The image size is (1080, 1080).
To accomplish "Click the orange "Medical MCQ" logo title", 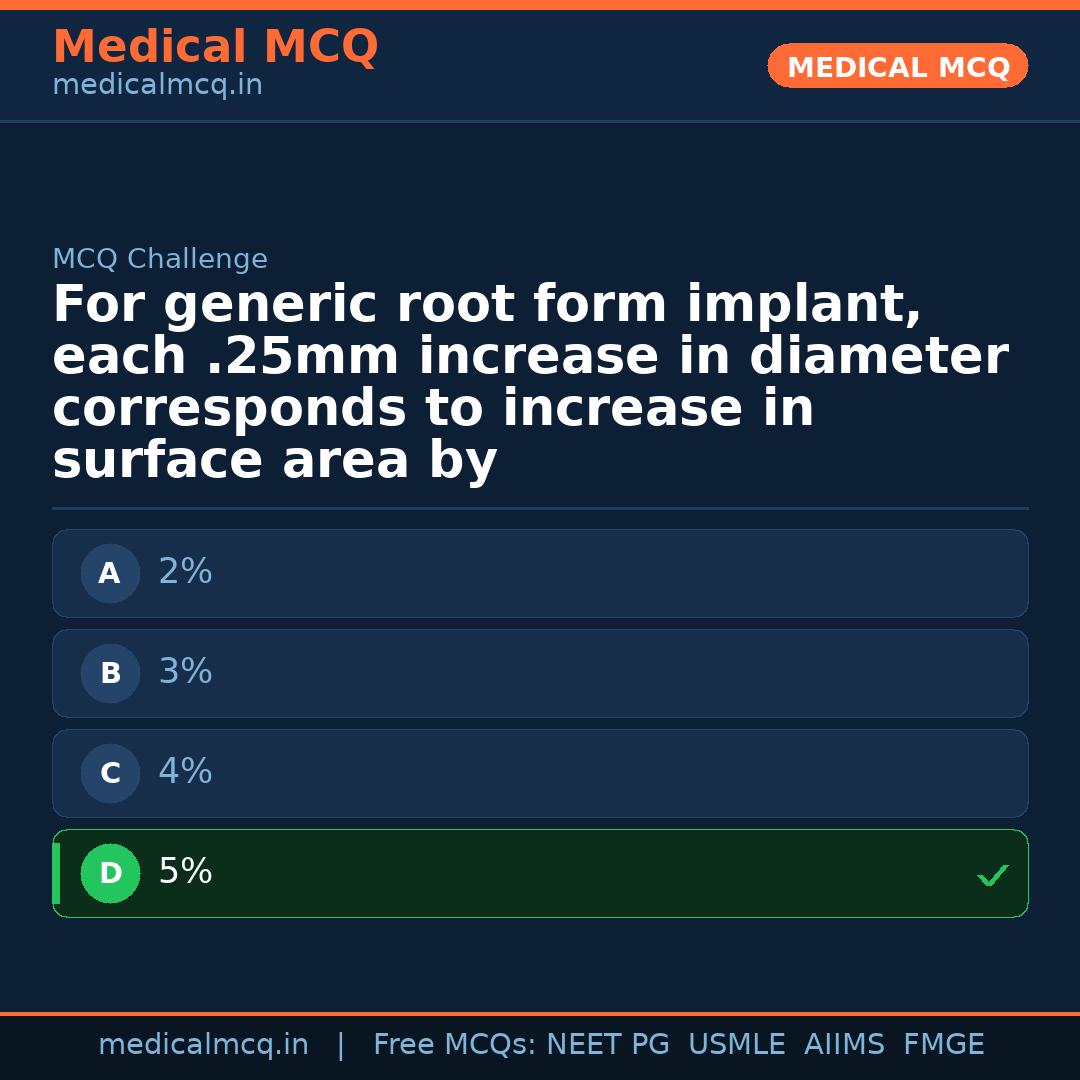I will (x=215, y=47).
